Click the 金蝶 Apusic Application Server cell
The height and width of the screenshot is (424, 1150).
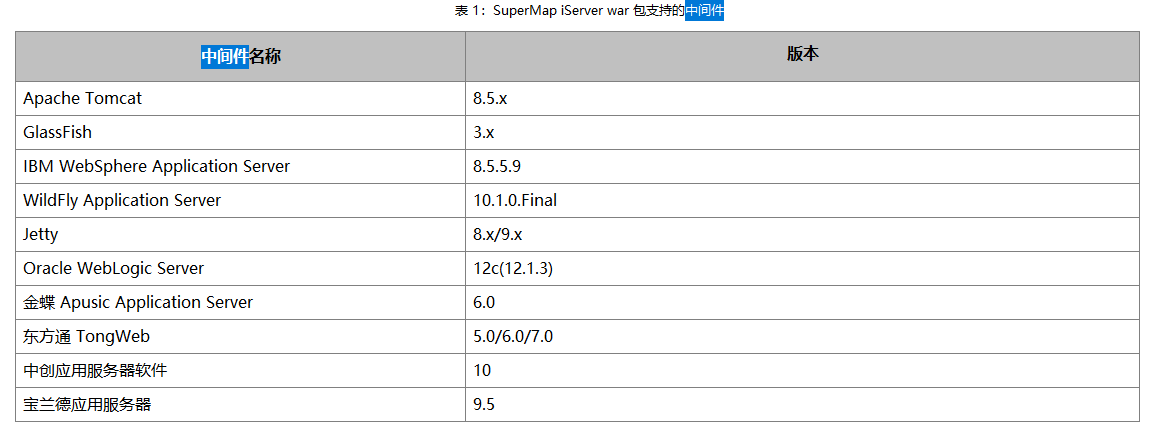click(240, 302)
